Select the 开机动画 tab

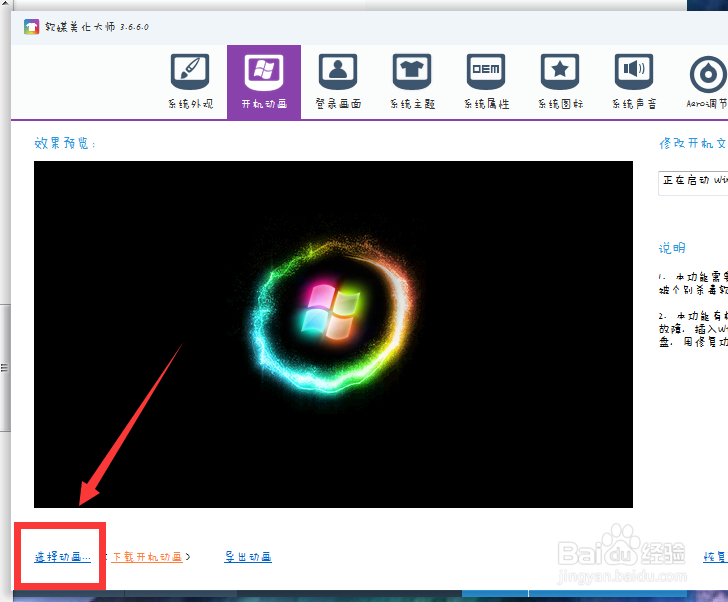[264, 82]
